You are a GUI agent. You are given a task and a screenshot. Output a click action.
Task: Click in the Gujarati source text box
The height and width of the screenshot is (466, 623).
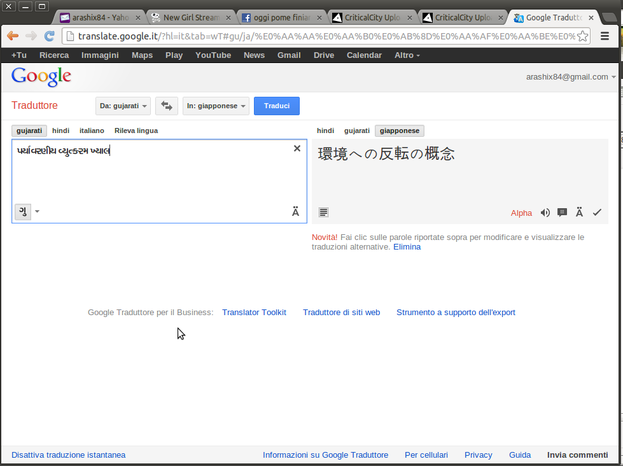[x=159, y=181]
